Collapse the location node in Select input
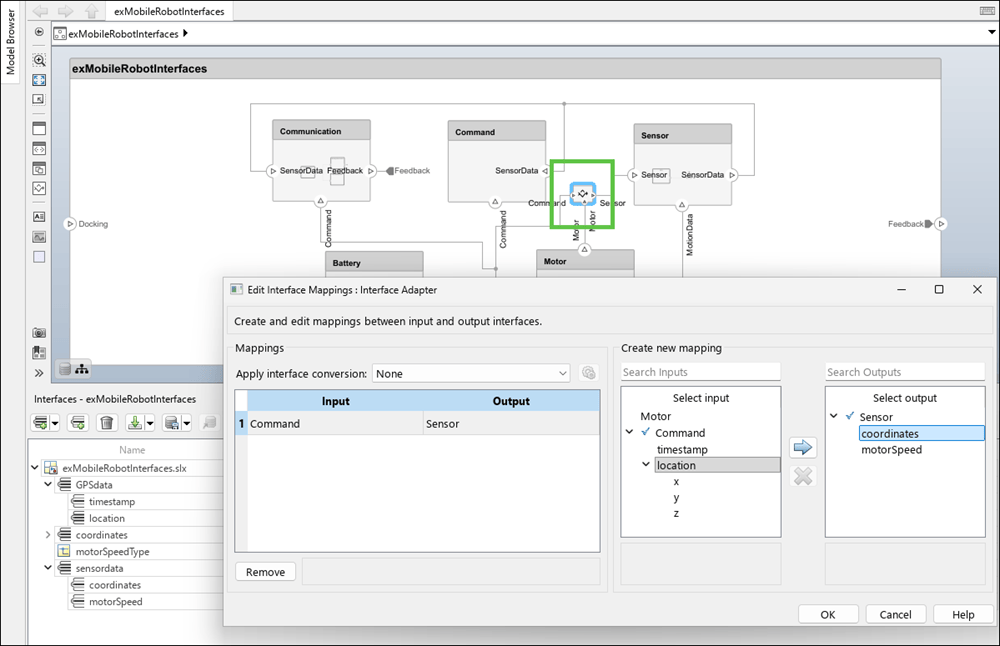Viewport: 1000px width, 646px height. click(x=646, y=464)
